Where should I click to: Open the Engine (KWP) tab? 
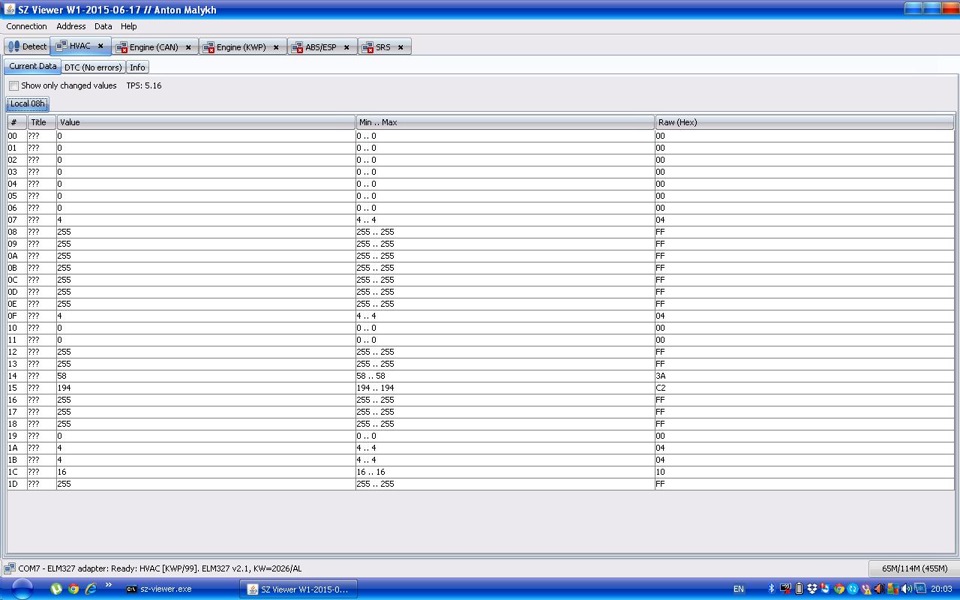[241, 47]
